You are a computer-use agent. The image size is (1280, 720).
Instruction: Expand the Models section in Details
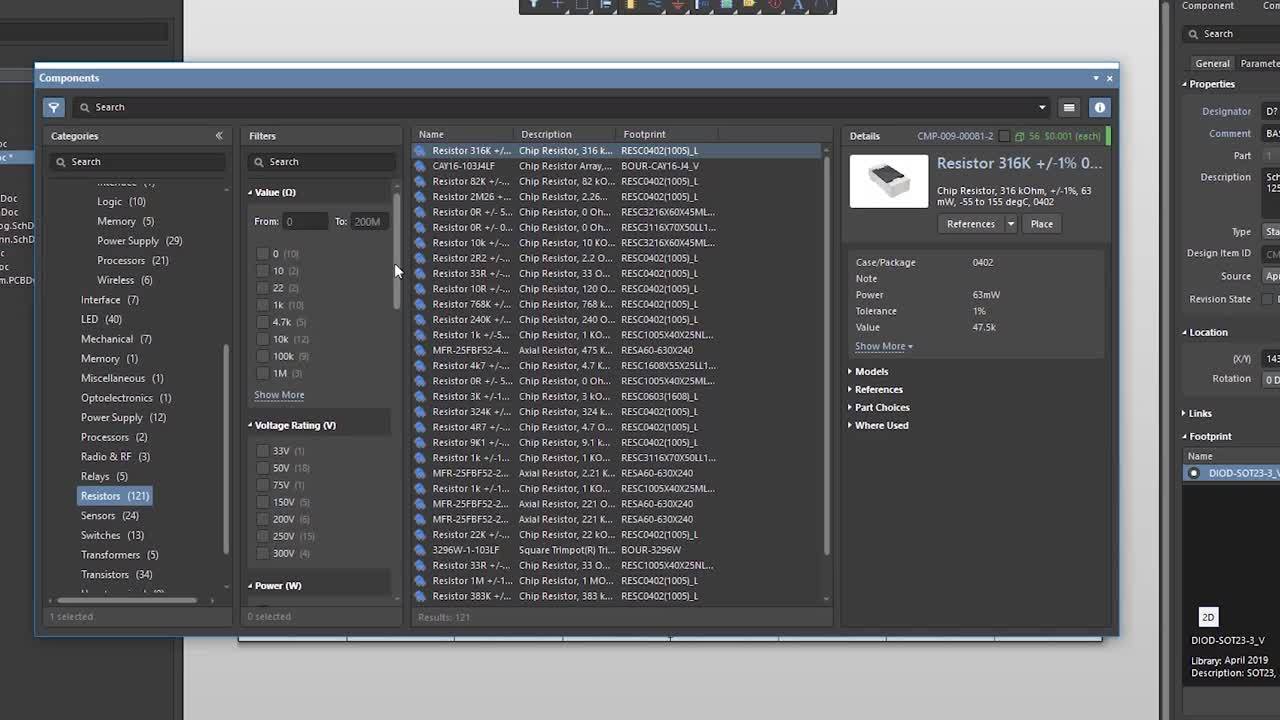(x=870, y=371)
